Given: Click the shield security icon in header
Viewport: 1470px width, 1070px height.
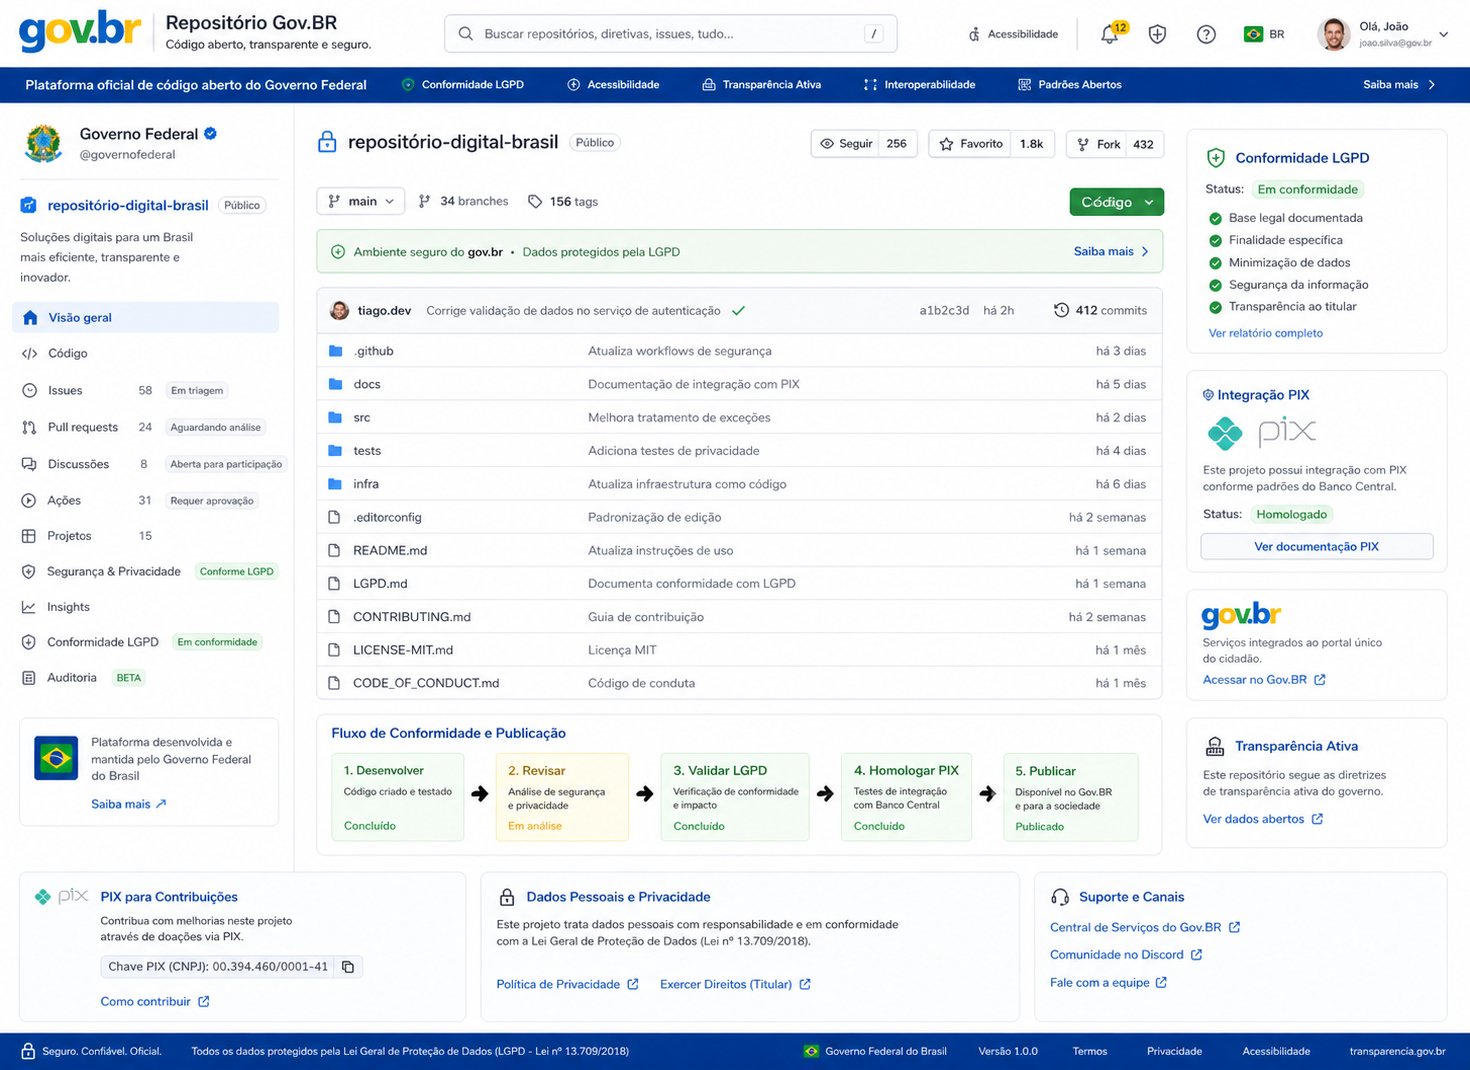Looking at the screenshot, I should point(1157,34).
